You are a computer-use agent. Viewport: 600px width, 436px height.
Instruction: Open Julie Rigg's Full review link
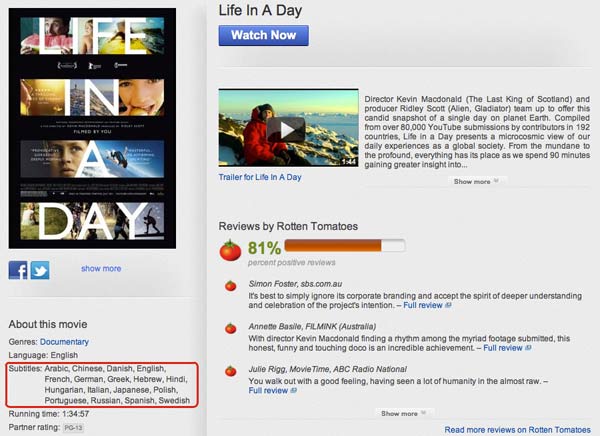272,391
